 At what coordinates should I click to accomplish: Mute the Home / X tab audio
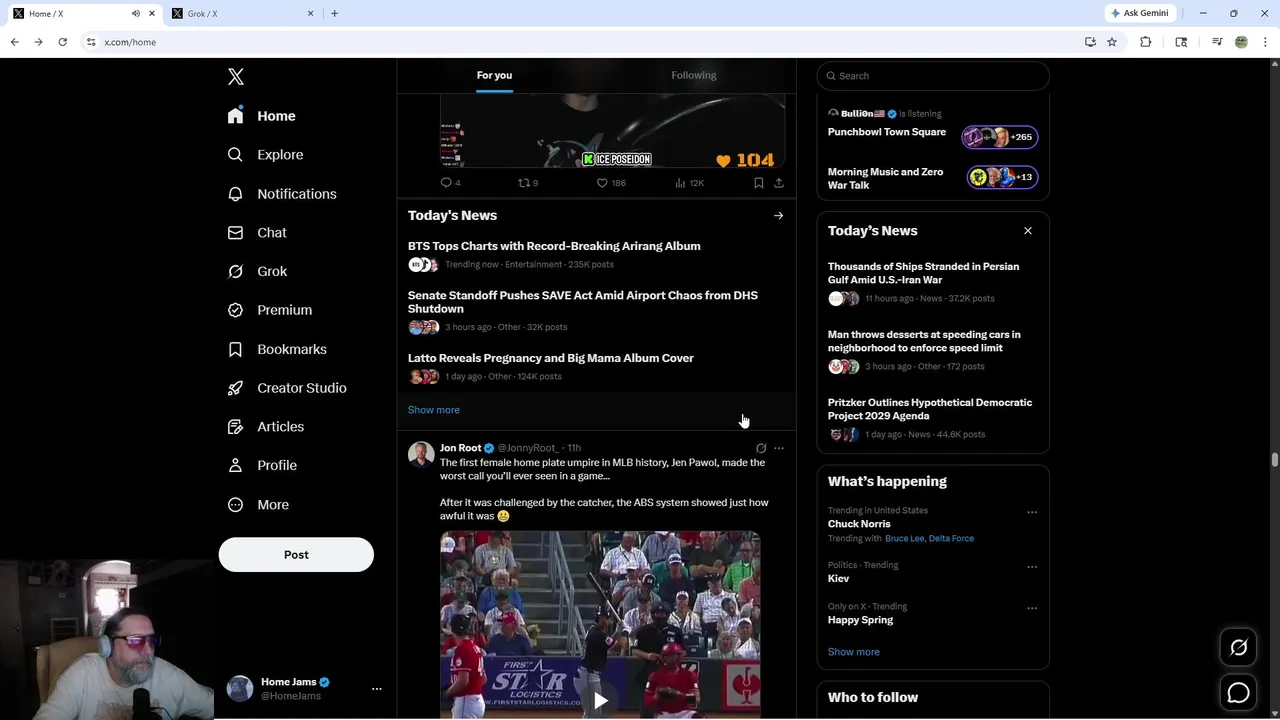coord(136,13)
